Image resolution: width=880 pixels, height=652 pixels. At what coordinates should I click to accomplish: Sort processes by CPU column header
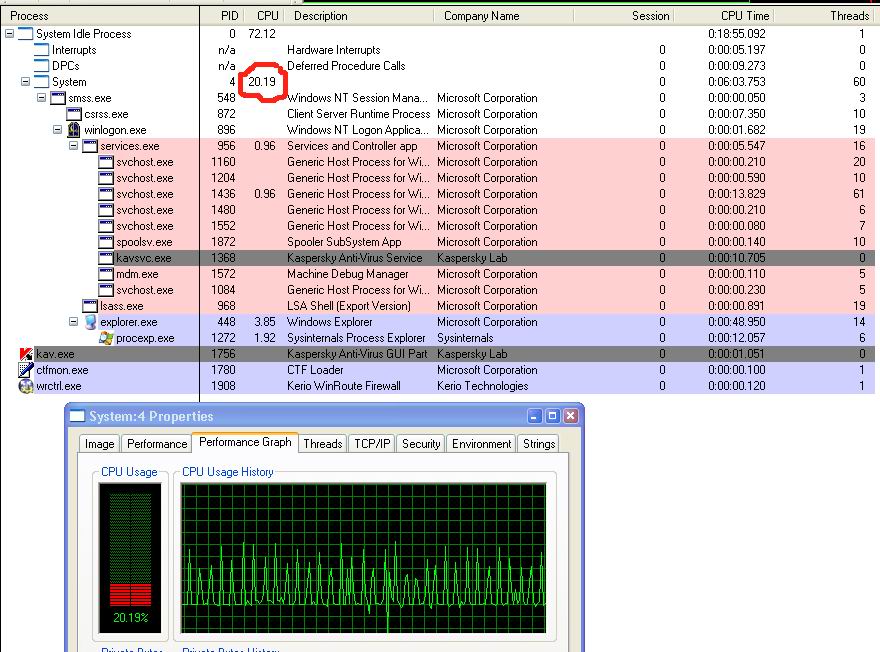pyautogui.click(x=267, y=16)
